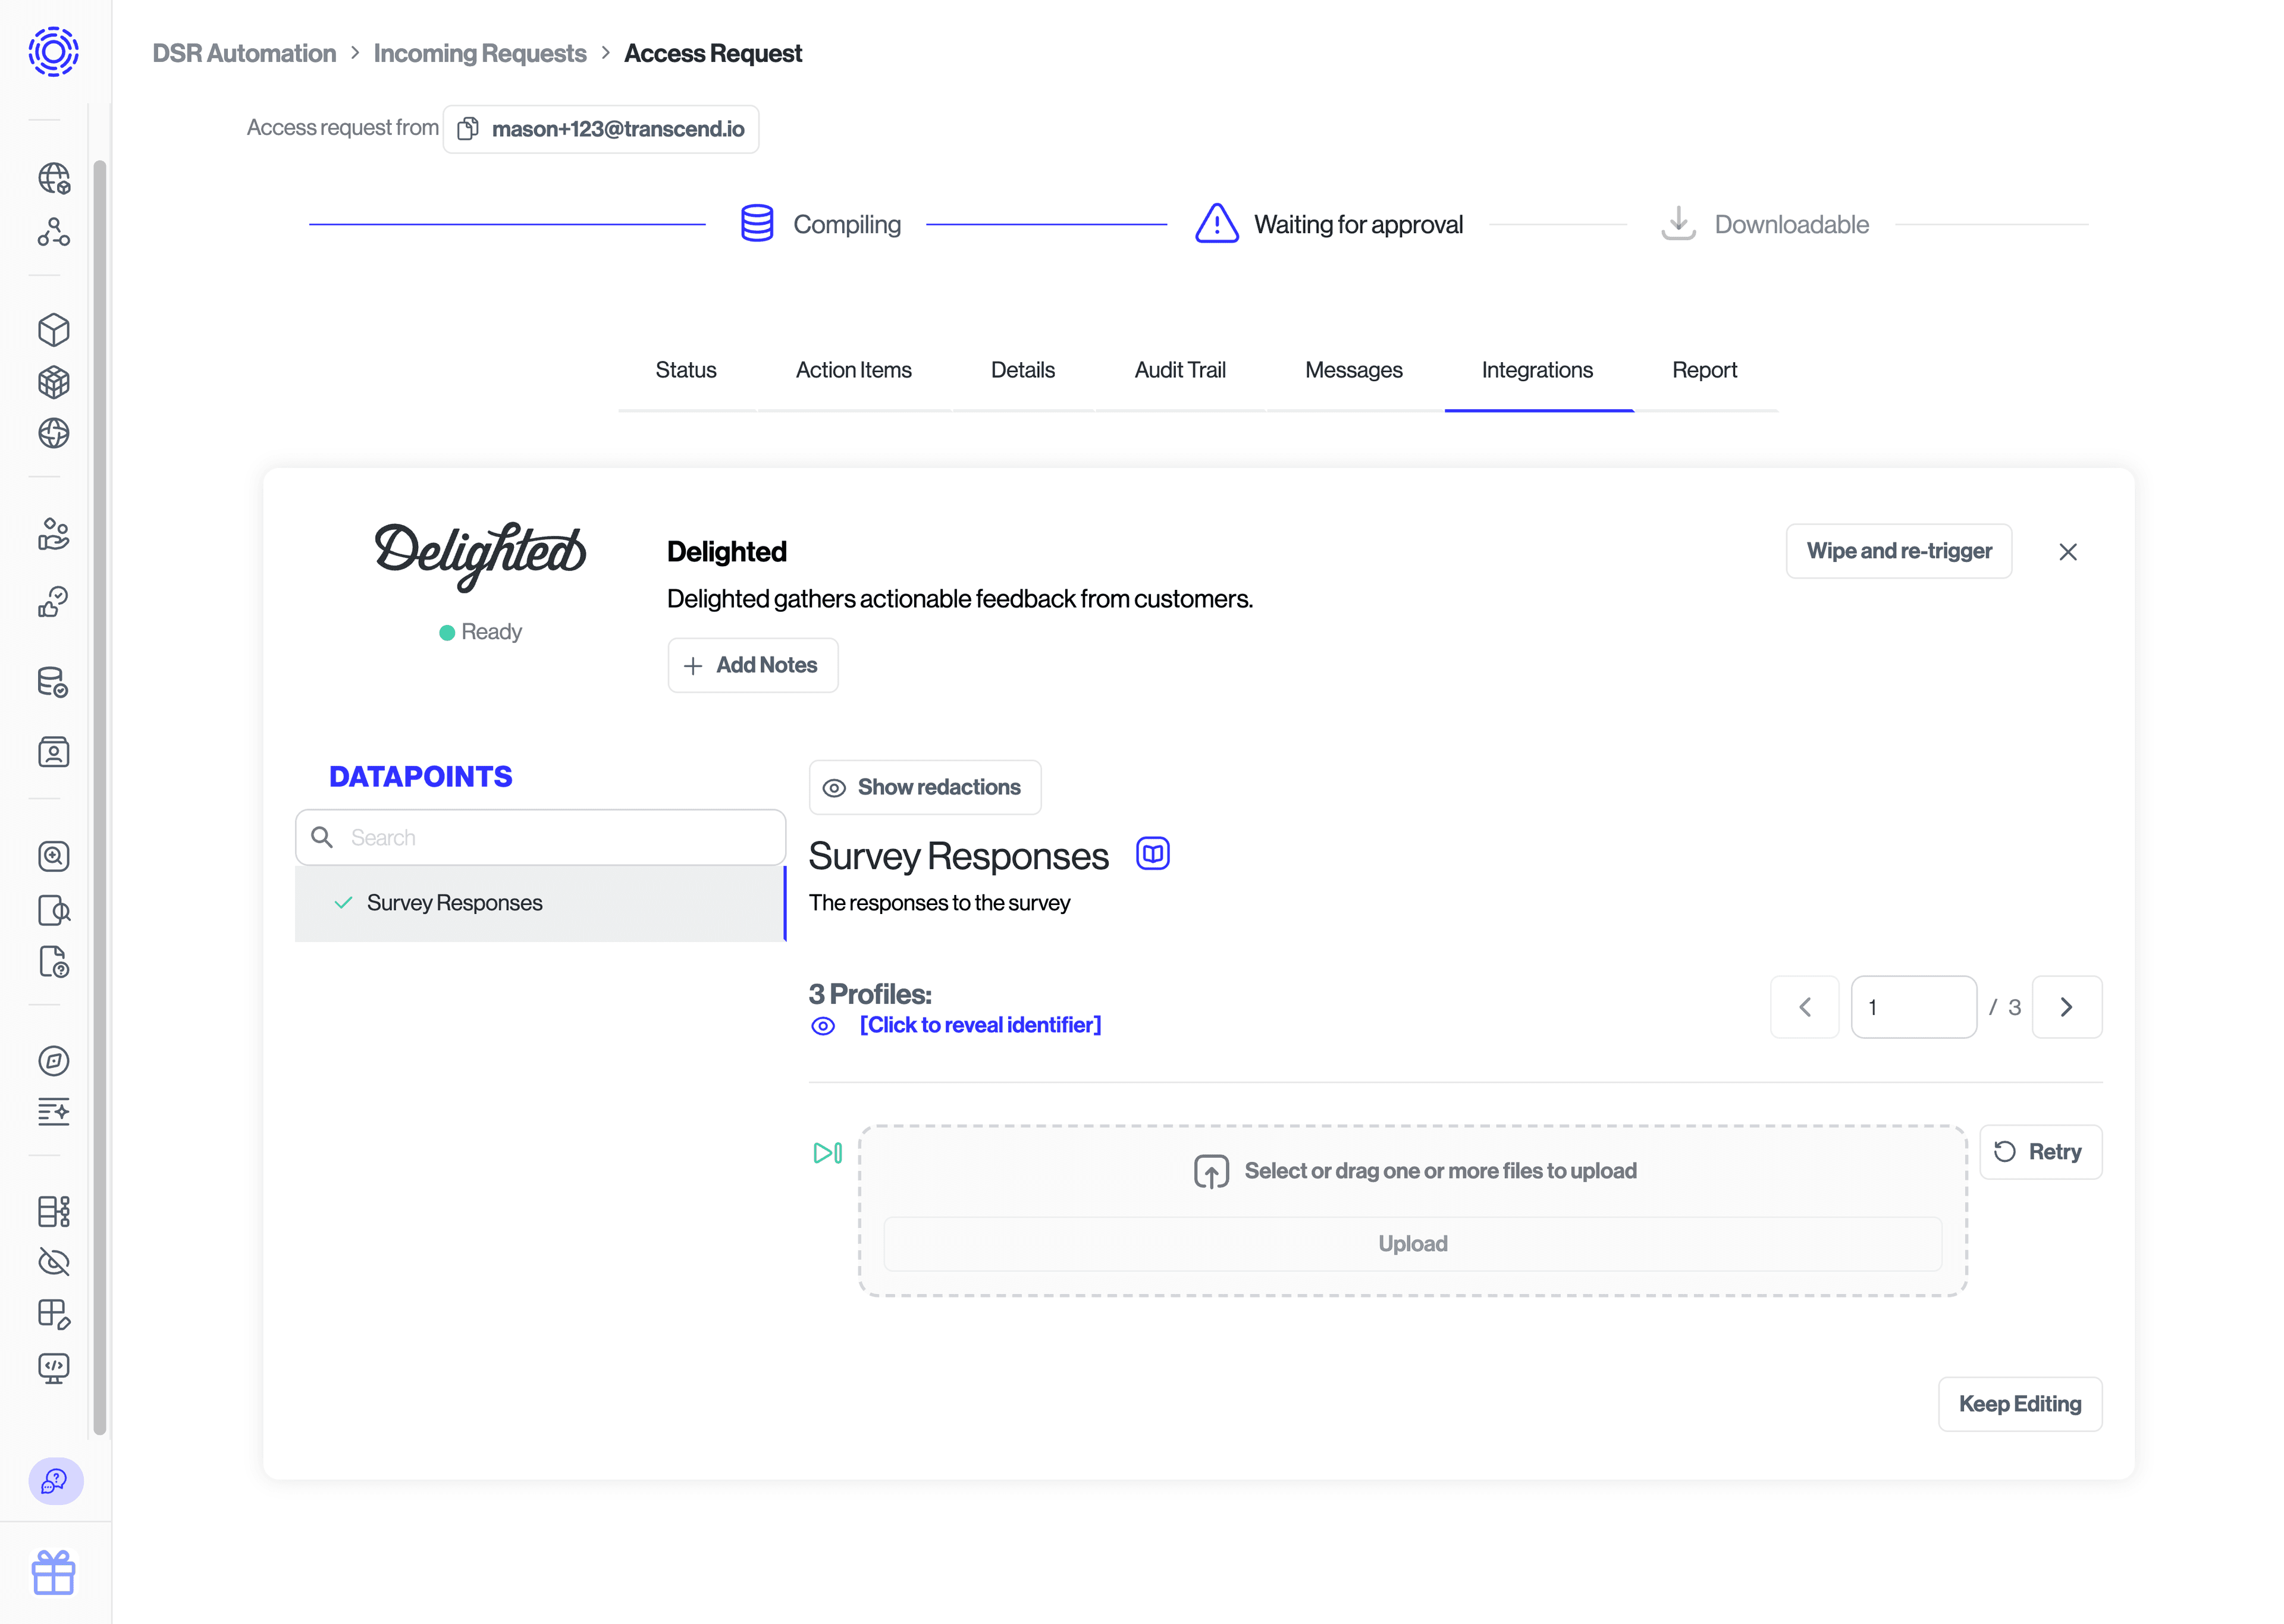The height and width of the screenshot is (1624, 2284).
Task: Click Wipe and re-trigger button
Action: [x=1898, y=551]
